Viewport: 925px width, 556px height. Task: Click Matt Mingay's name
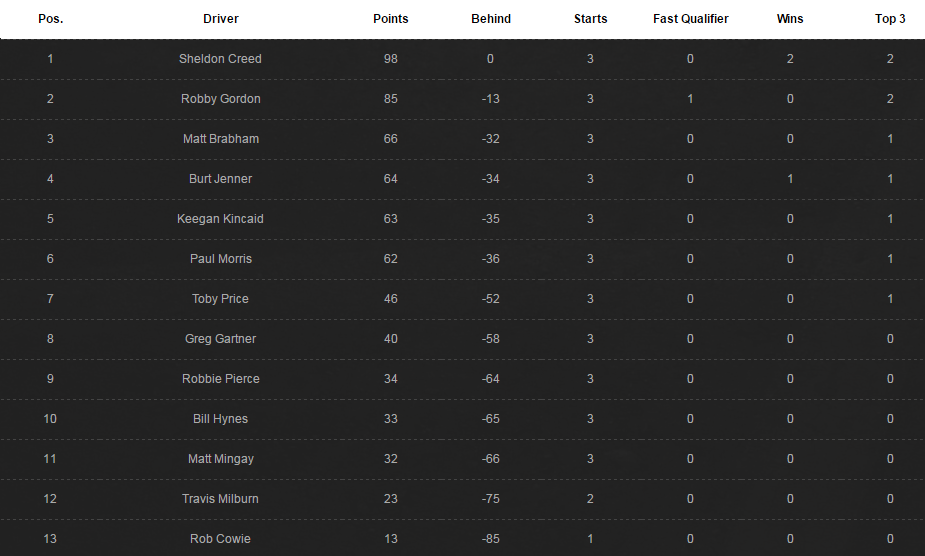[x=221, y=459]
